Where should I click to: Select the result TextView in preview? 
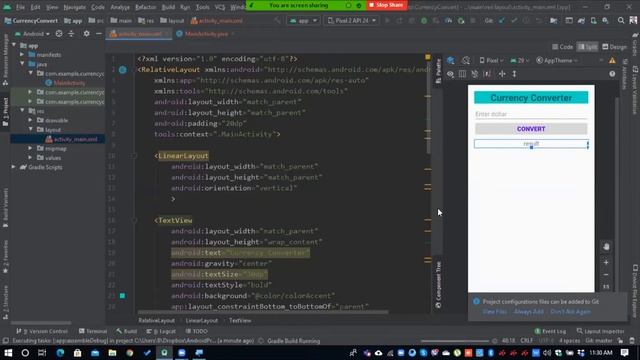coord(531,144)
